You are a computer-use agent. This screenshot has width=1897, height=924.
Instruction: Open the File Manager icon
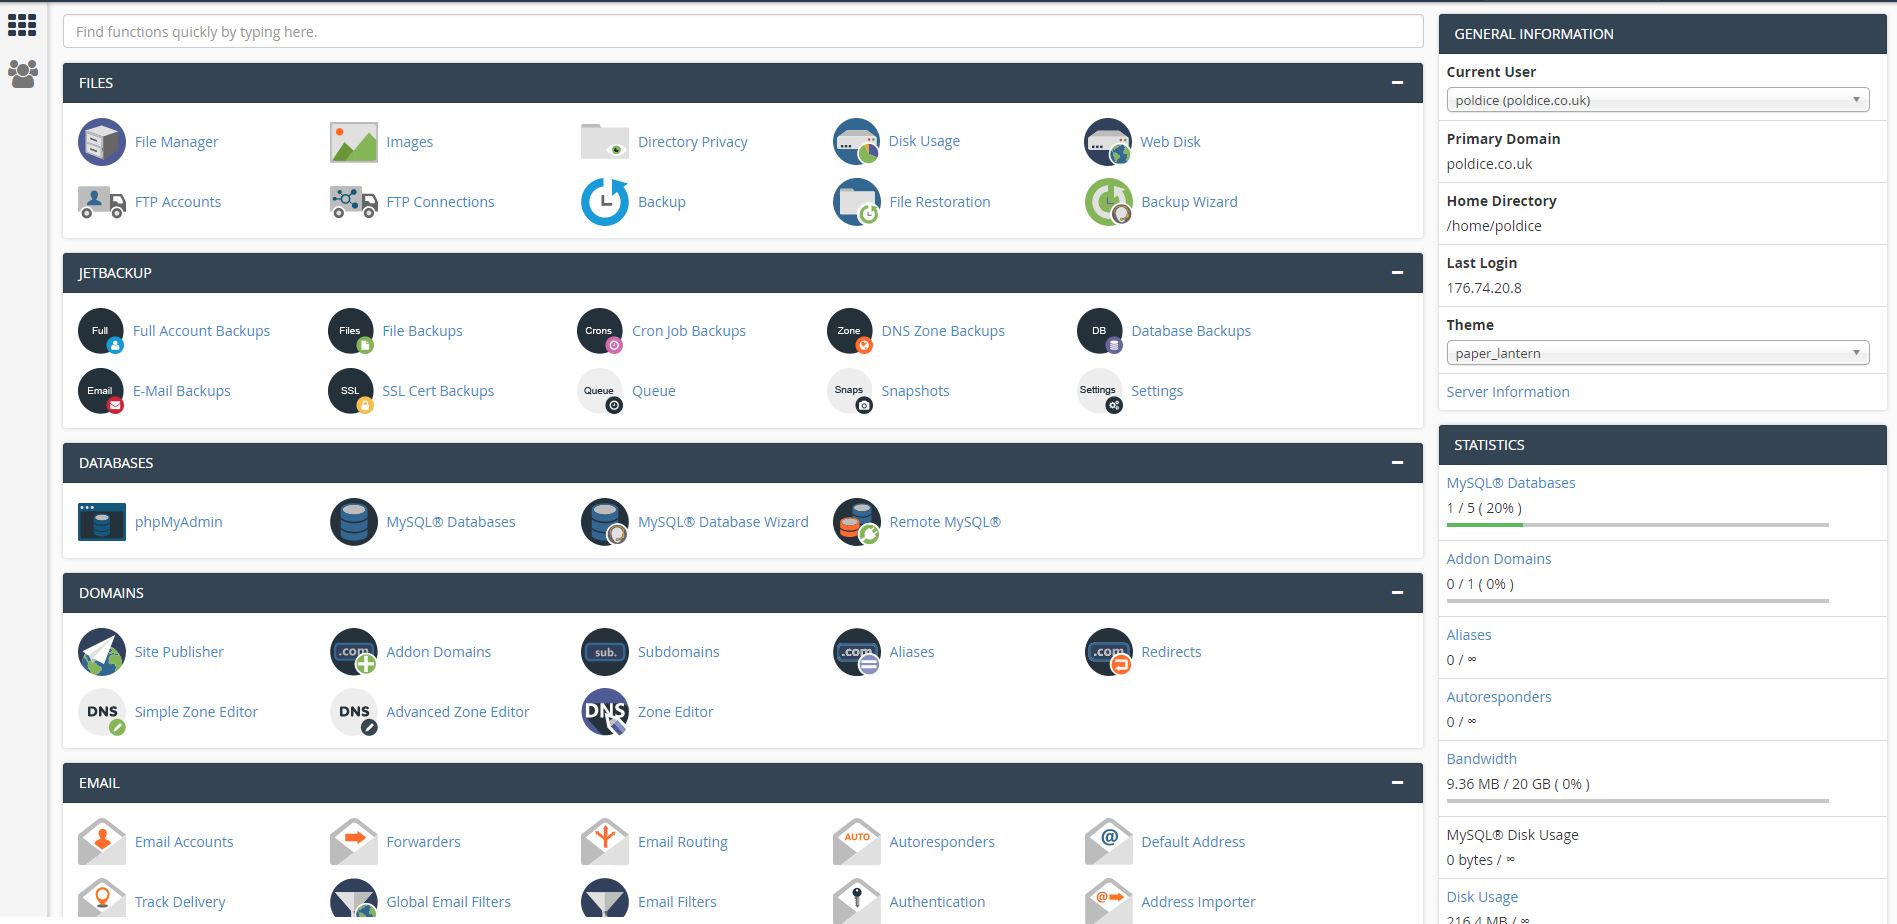click(102, 142)
